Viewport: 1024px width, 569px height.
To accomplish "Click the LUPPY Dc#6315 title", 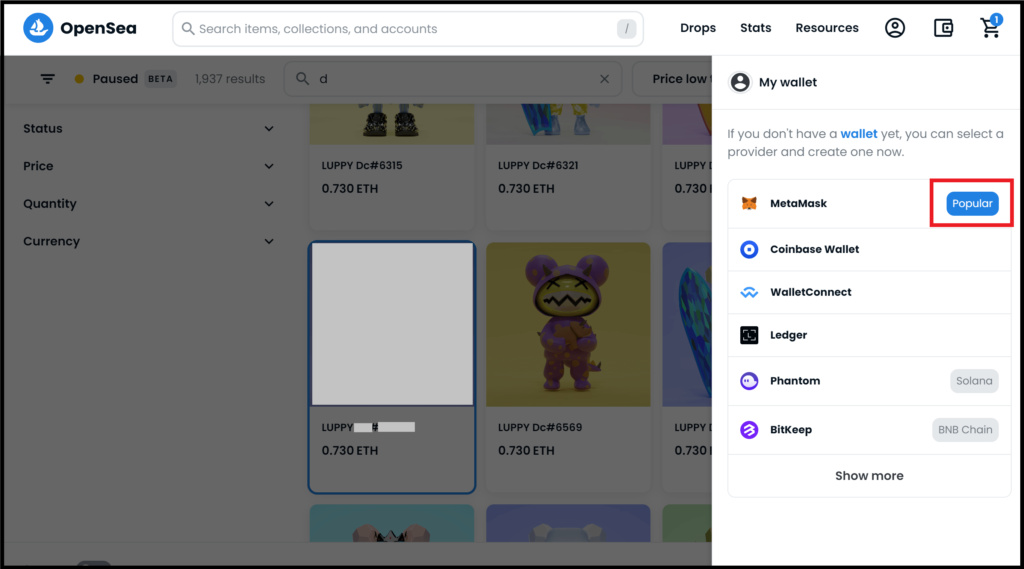I will [x=362, y=165].
